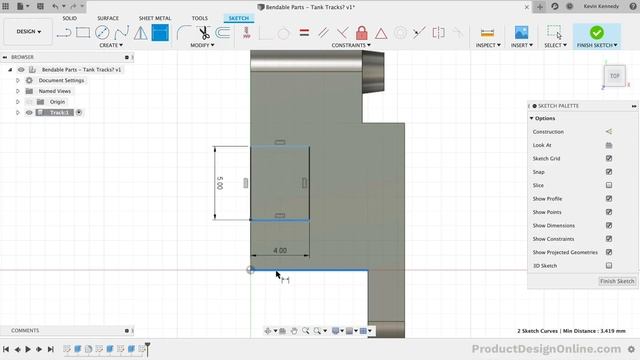640x360 pixels.
Task: Switch to the SURFACE tab
Action: [108, 18]
